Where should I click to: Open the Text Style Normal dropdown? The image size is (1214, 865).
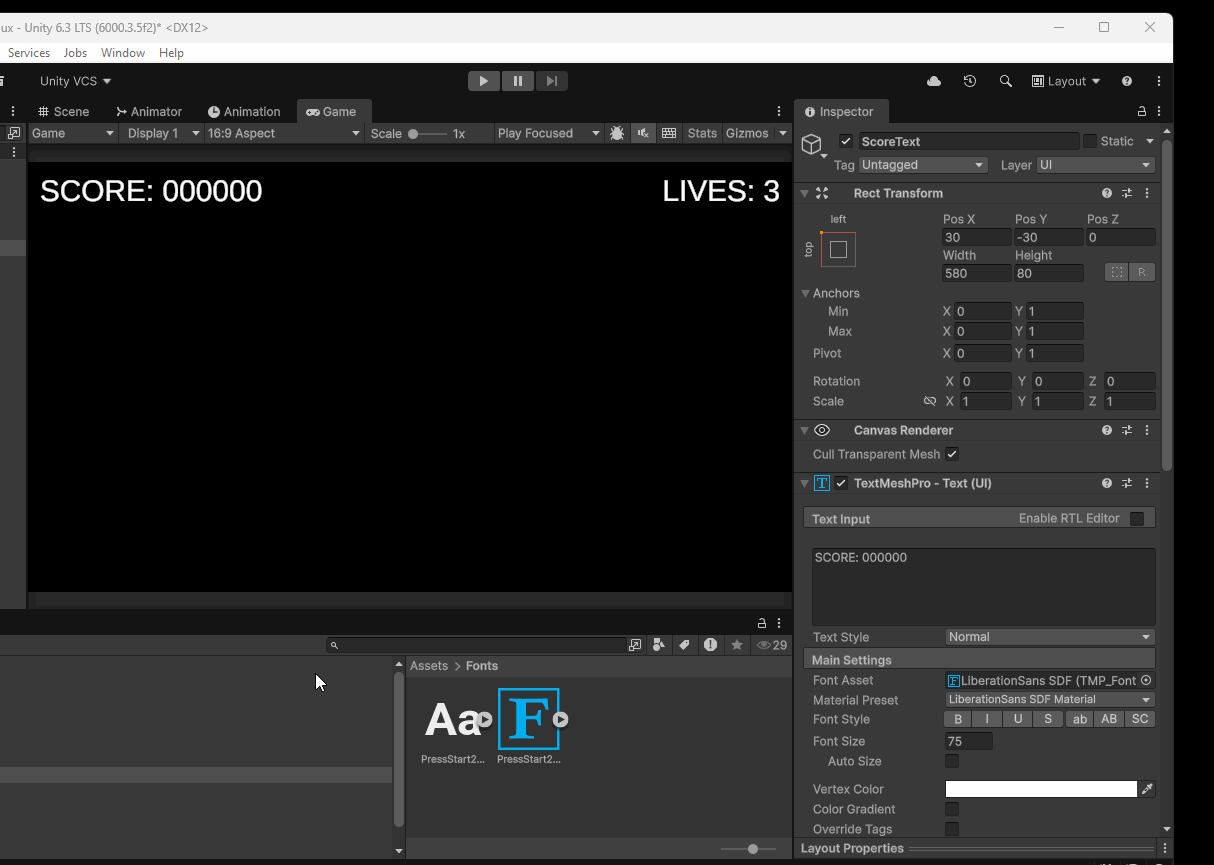pos(1050,637)
